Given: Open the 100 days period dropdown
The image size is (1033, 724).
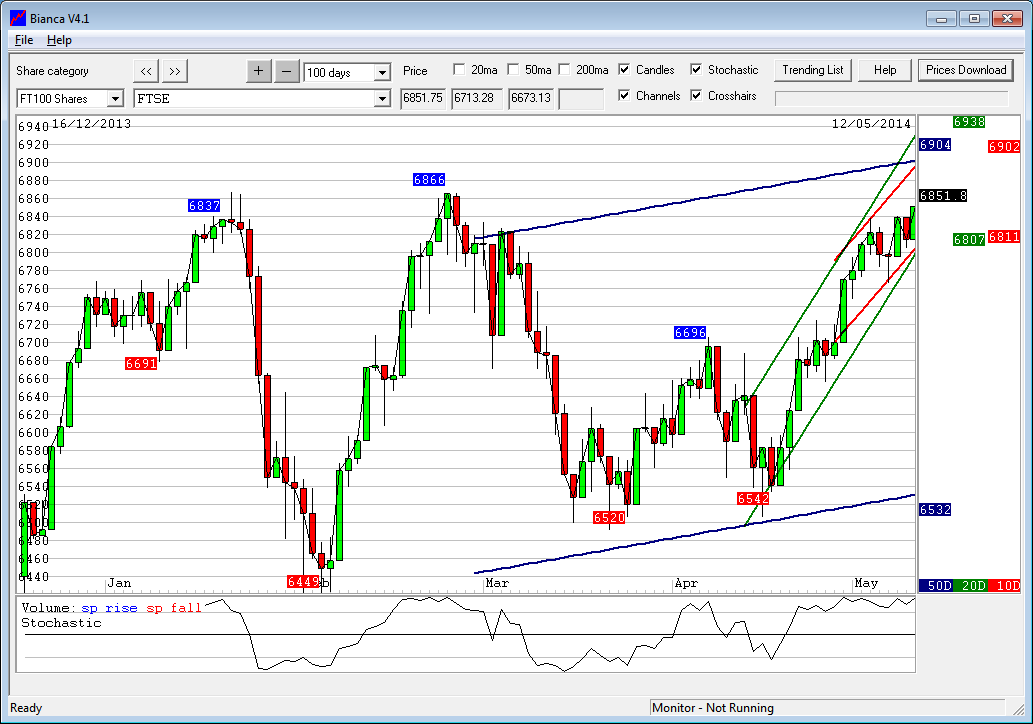Looking at the screenshot, I should coord(381,72).
